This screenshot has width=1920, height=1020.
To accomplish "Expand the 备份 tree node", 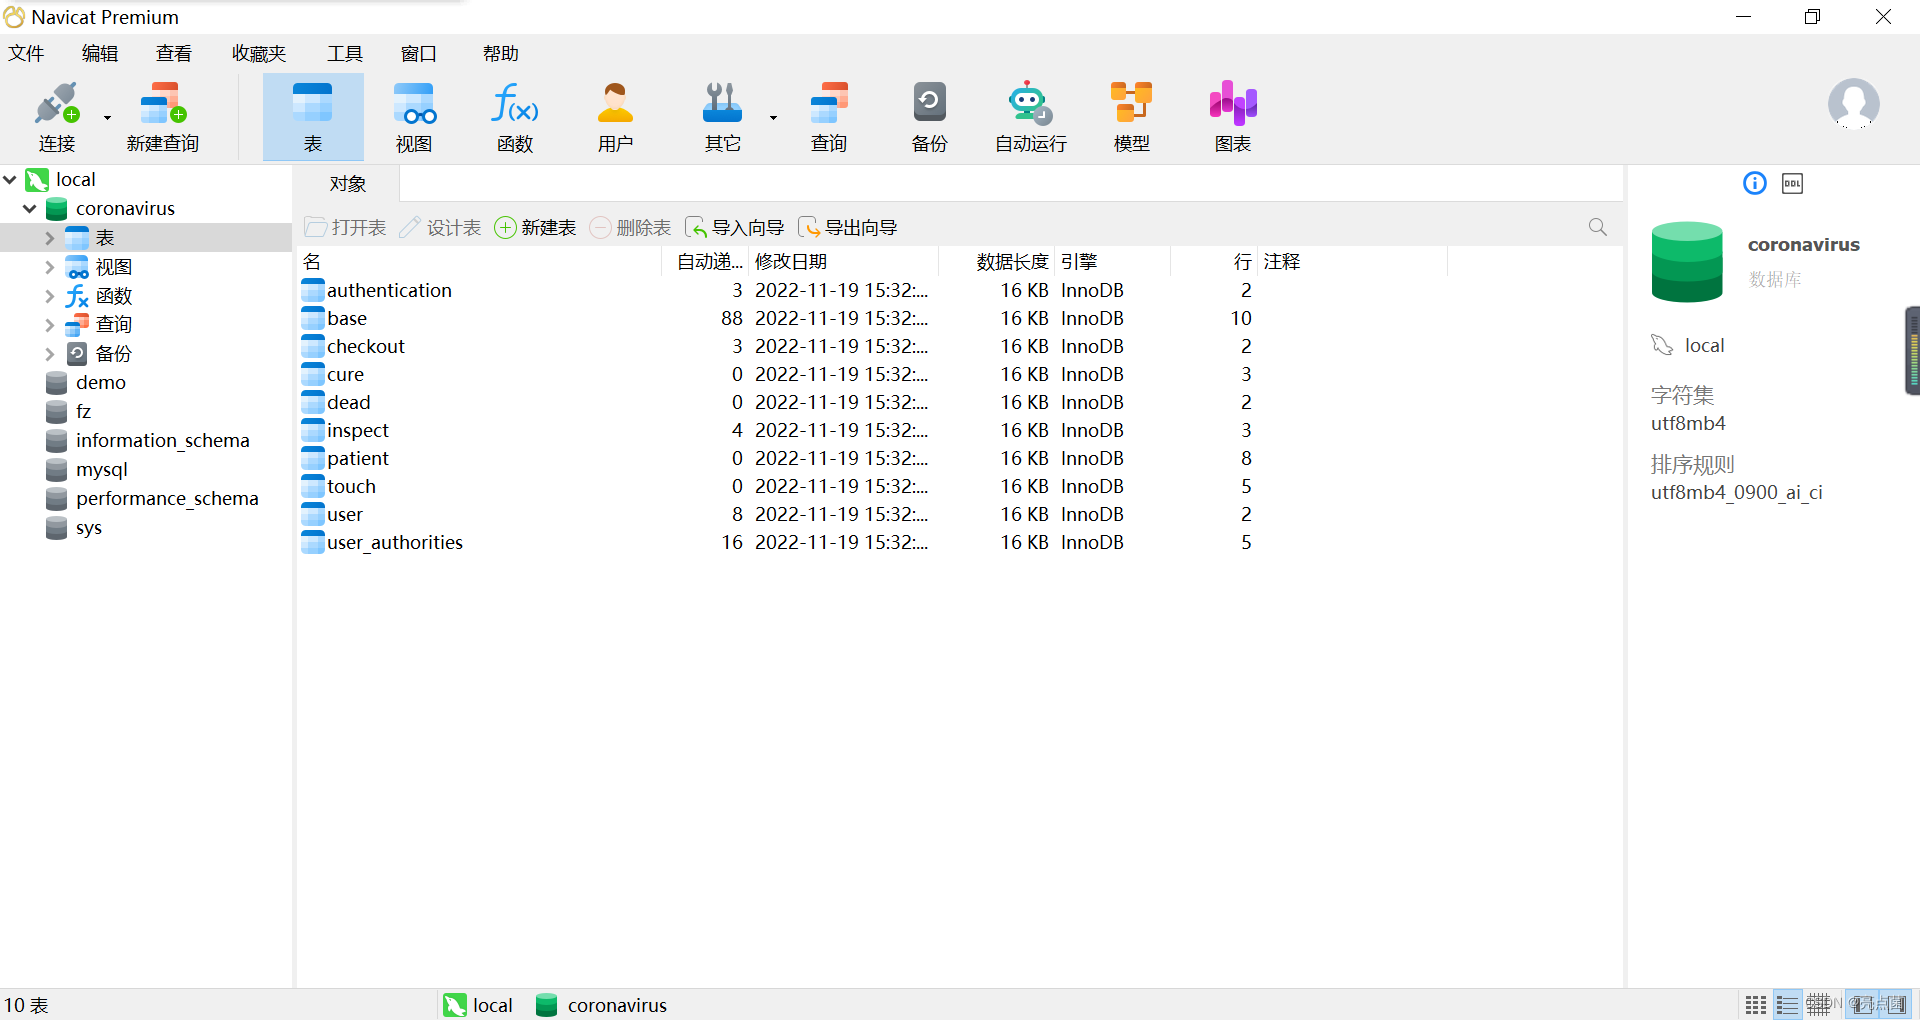I will tap(49, 353).
